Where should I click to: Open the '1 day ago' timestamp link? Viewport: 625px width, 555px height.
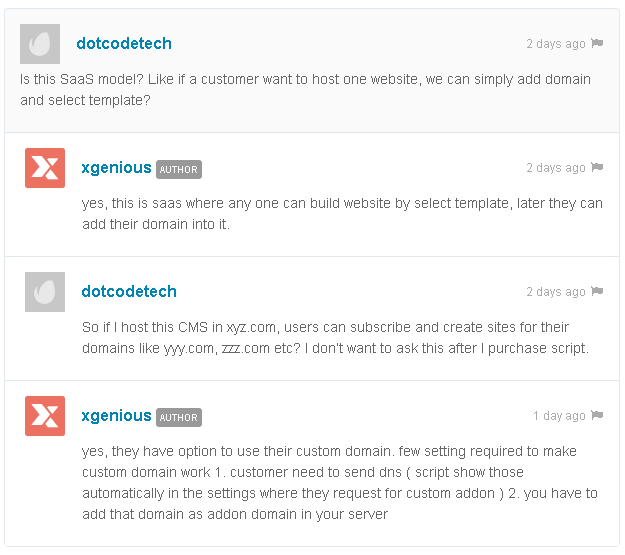[559, 415]
